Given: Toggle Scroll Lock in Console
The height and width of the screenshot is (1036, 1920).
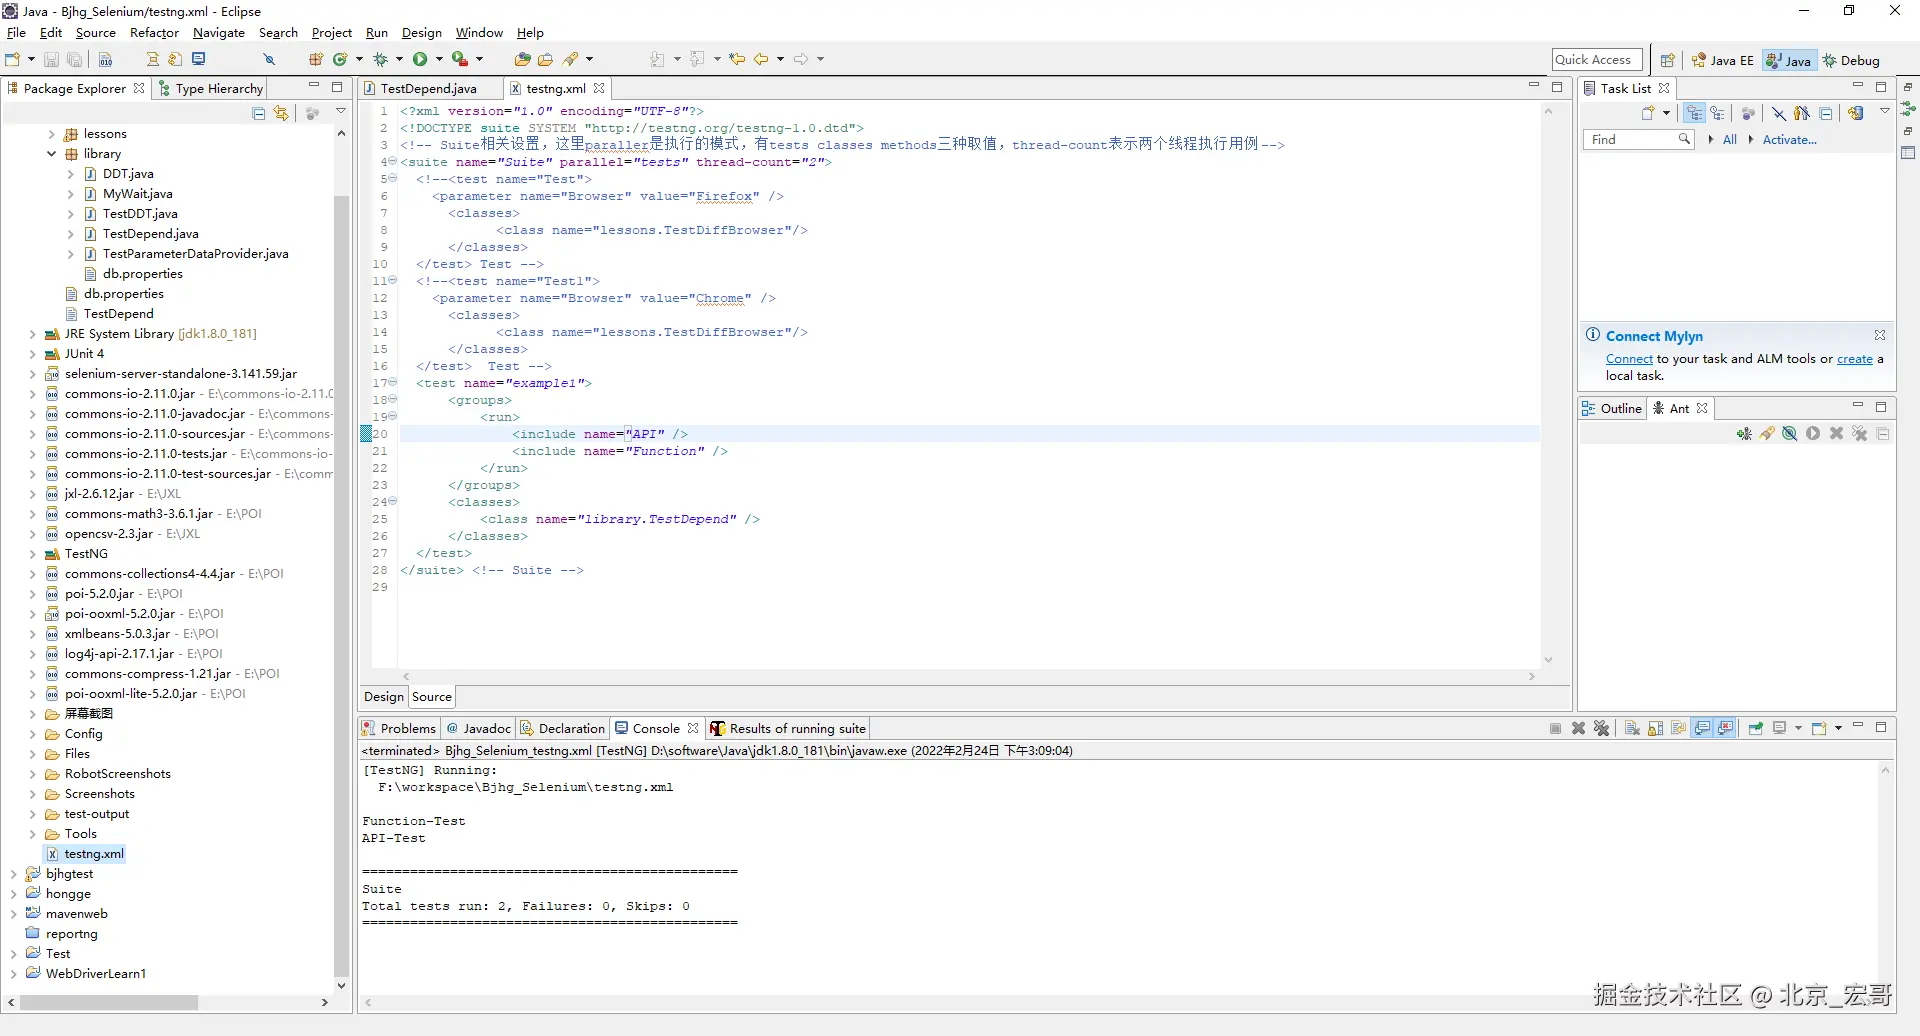Looking at the screenshot, I should (1655, 728).
